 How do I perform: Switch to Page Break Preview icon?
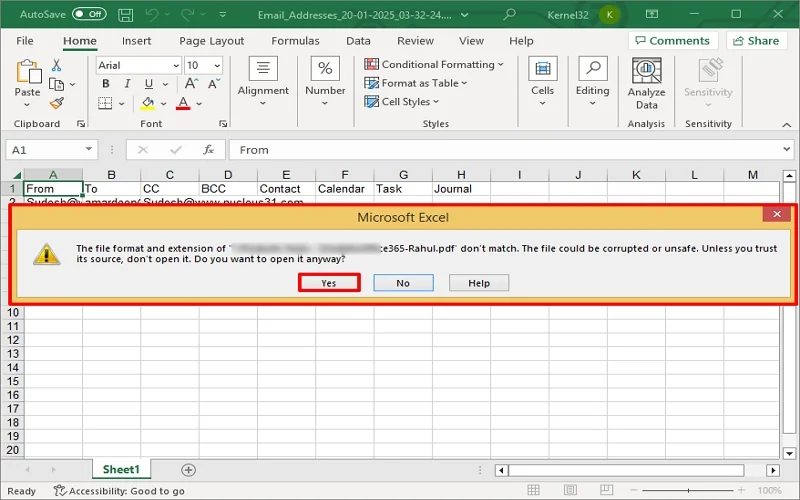(606, 490)
